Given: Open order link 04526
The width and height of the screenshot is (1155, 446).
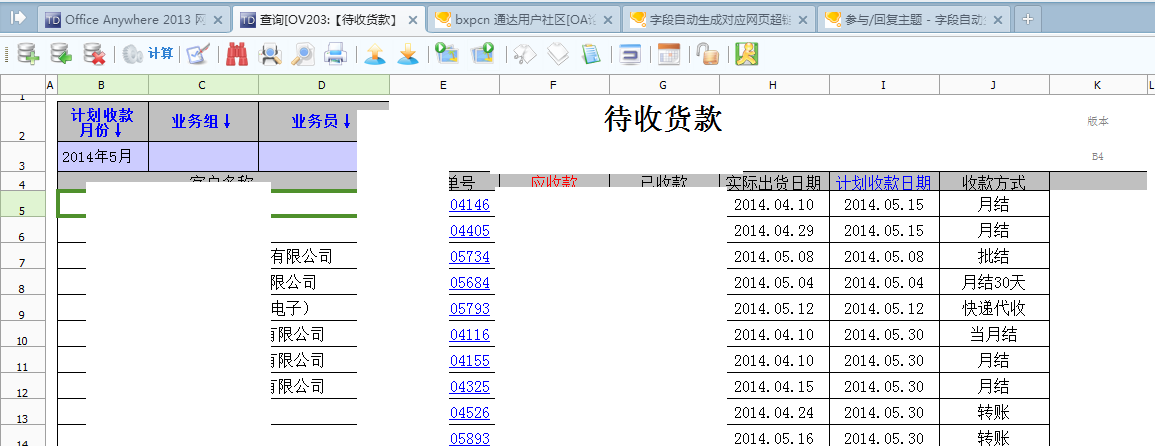Looking at the screenshot, I should click(470, 412).
